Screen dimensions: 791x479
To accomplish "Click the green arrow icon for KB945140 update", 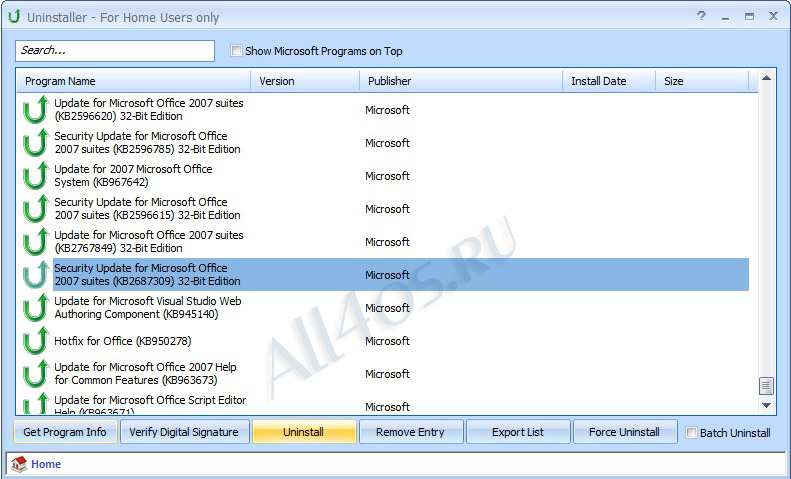I will pos(36,308).
